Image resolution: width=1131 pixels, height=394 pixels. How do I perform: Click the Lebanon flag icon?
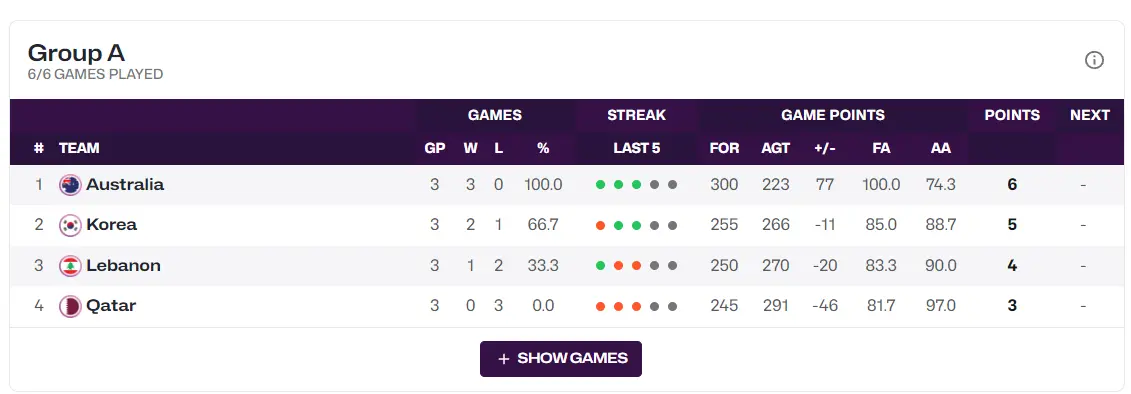coord(70,266)
